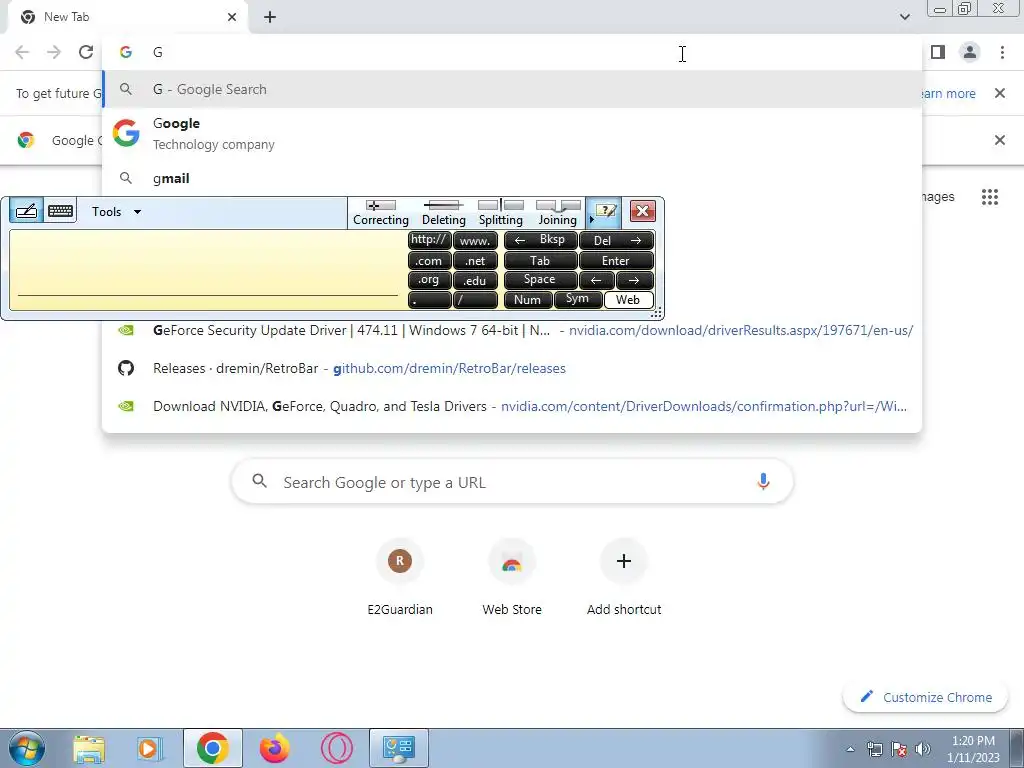Tap the period key on input panel
The width and height of the screenshot is (1024, 768).
429,300
